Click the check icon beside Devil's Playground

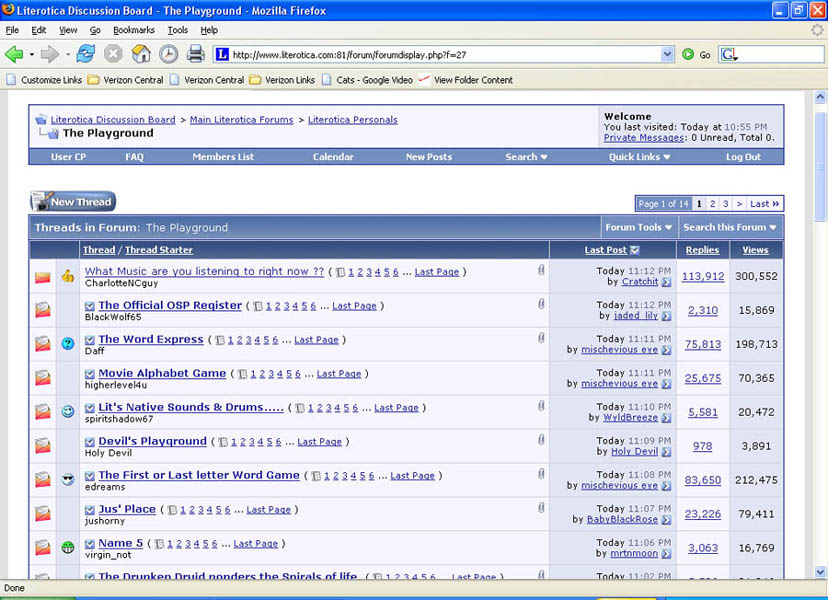(x=90, y=442)
